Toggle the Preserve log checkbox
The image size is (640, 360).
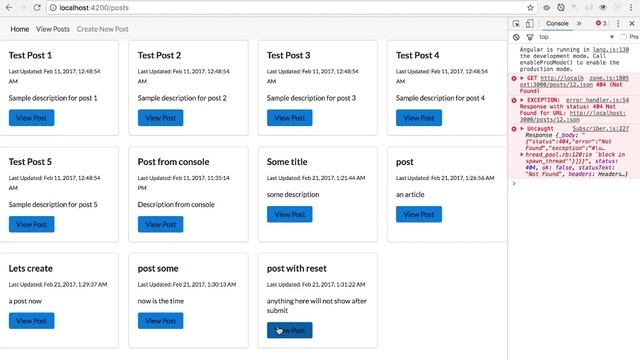[623, 37]
